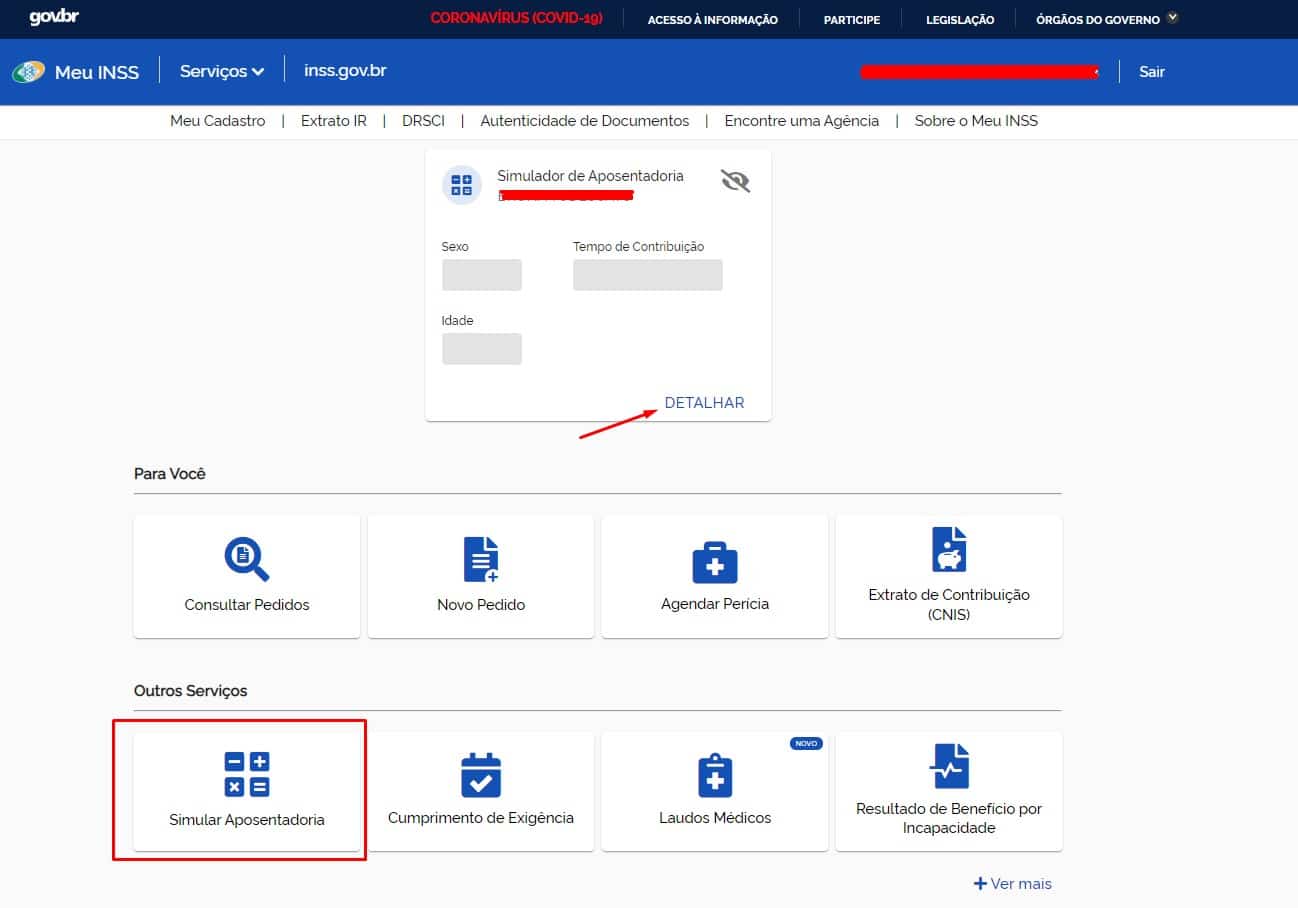1298x908 pixels.
Task: Click the Consultar Pedidos magnifier icon
Action: click(x=247, y=559)
